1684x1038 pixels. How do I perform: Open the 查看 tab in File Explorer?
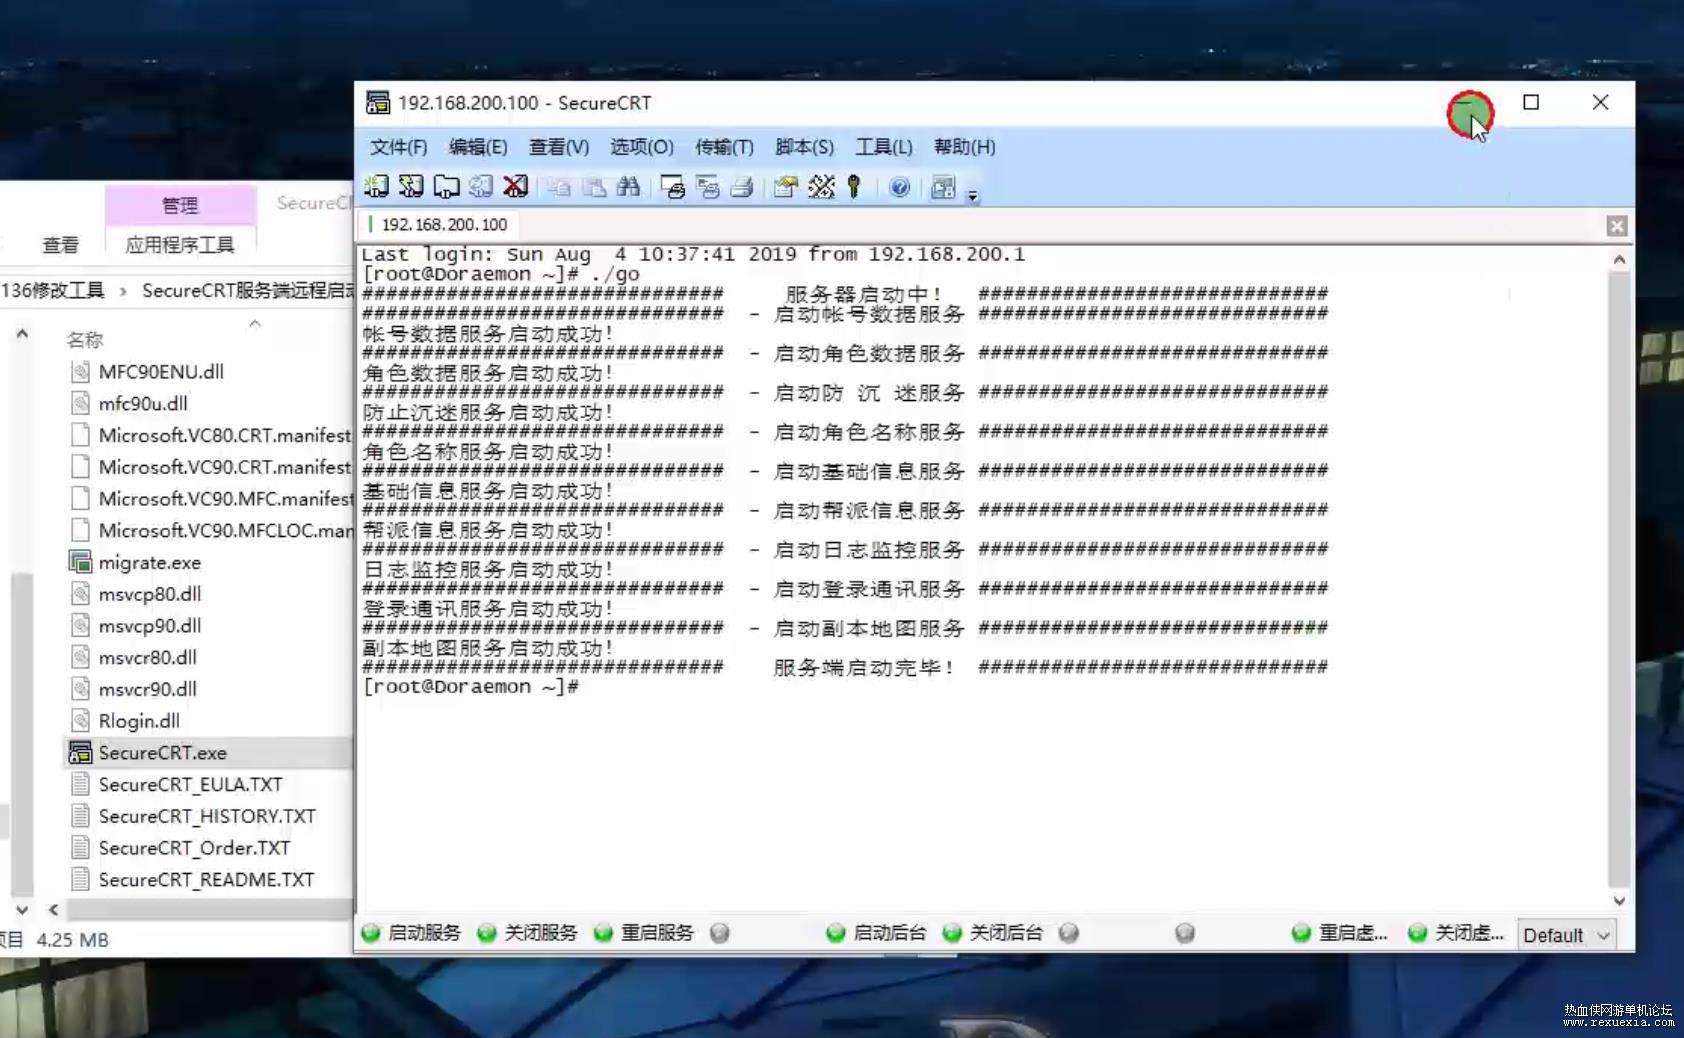pyautogui.click(x=60, y=245)
